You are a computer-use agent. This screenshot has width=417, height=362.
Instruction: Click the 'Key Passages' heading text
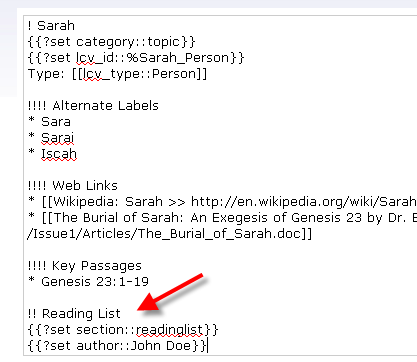(x=97, y=266)
